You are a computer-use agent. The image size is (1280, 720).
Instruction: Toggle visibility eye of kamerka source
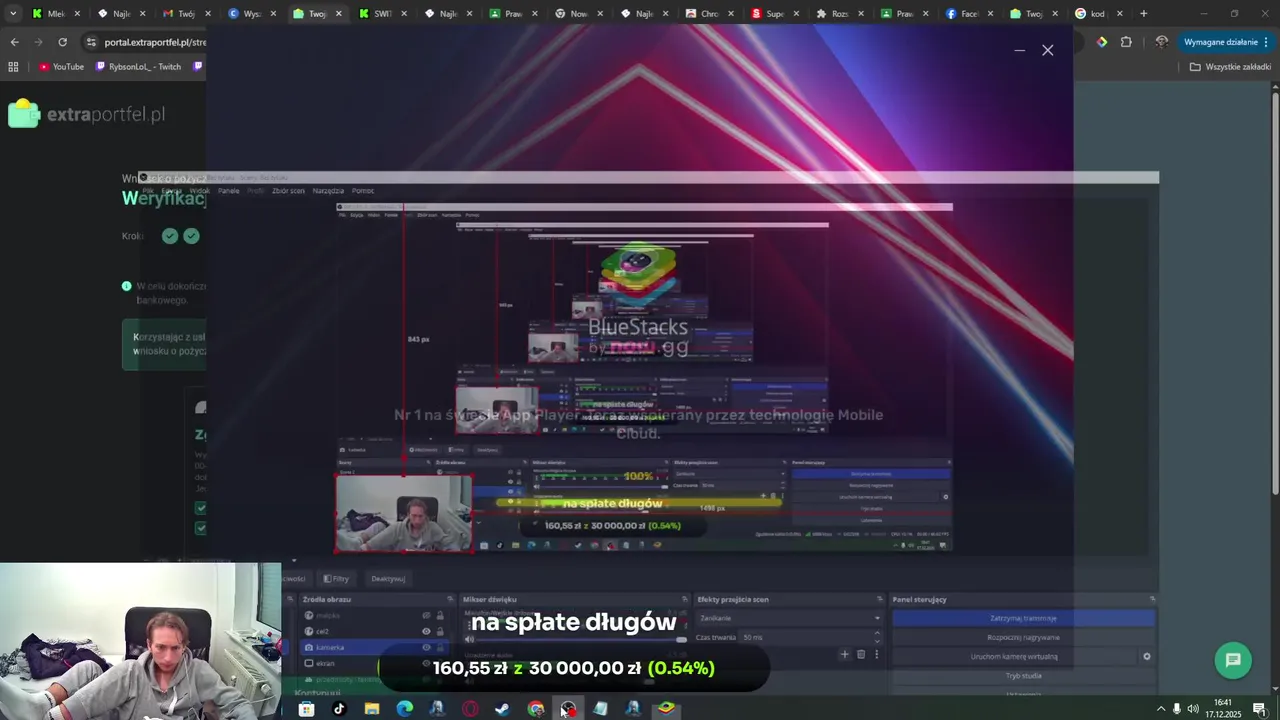[426, 647]
